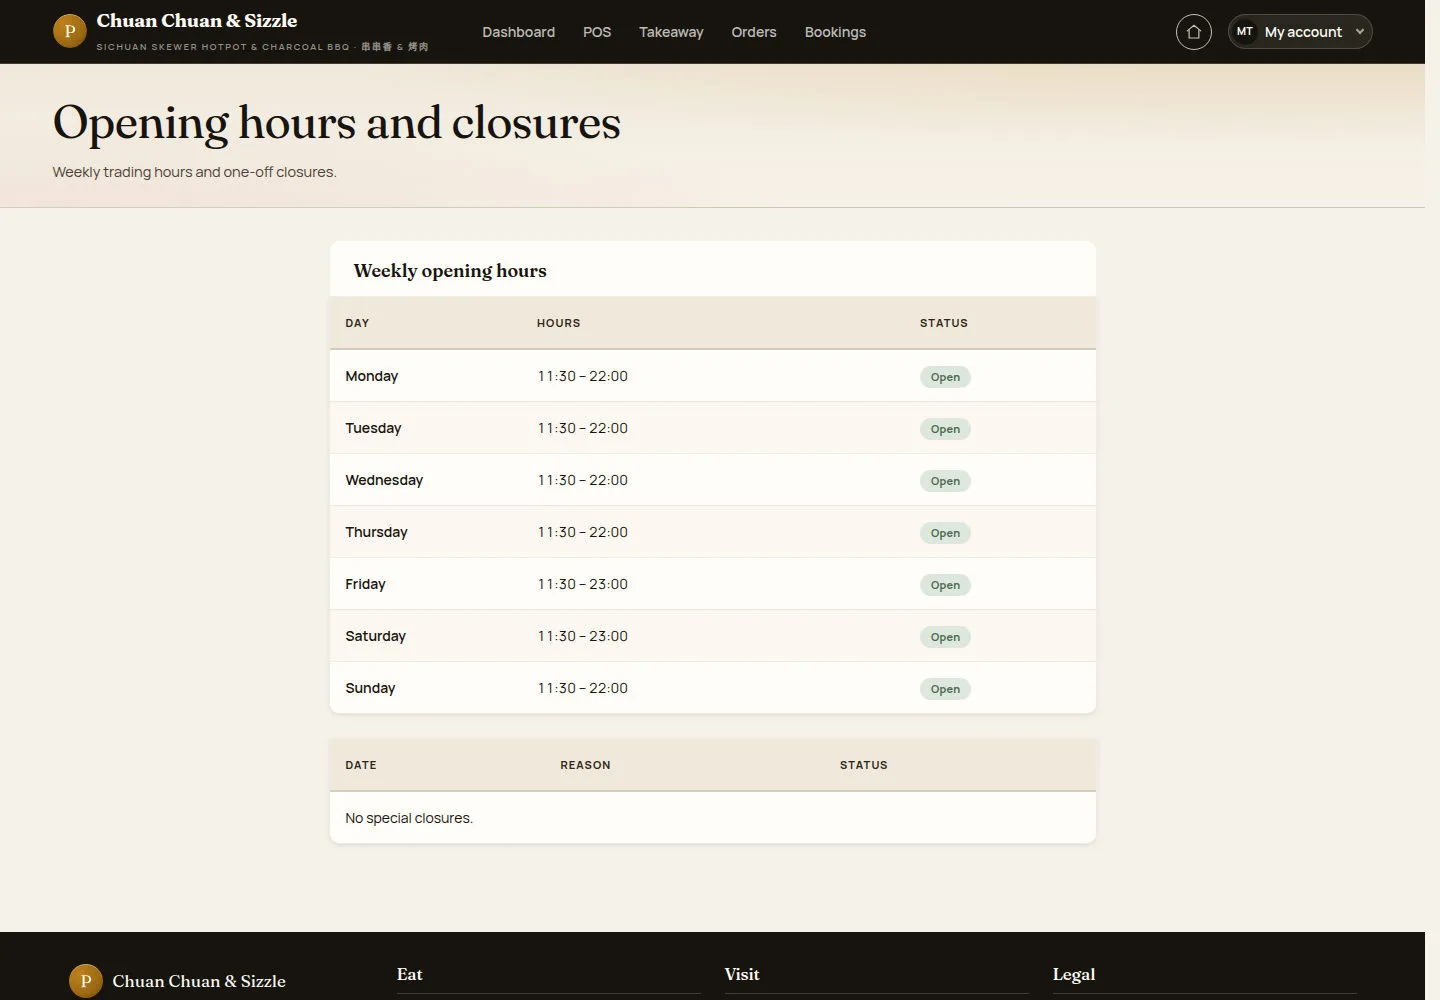Screen dimensions: 1440x1000
Task: Click the Wednesday Open status badge
Action: [945, 481]
